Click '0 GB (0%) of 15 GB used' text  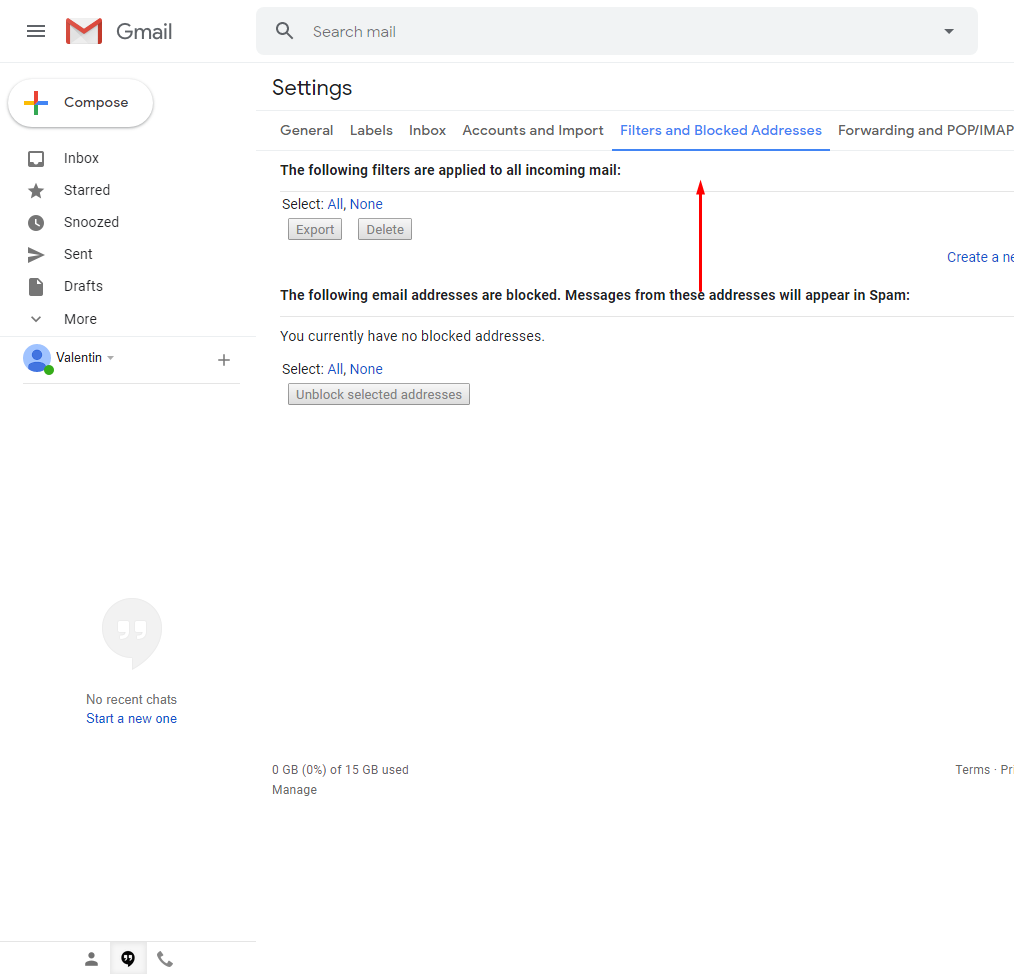340,770
